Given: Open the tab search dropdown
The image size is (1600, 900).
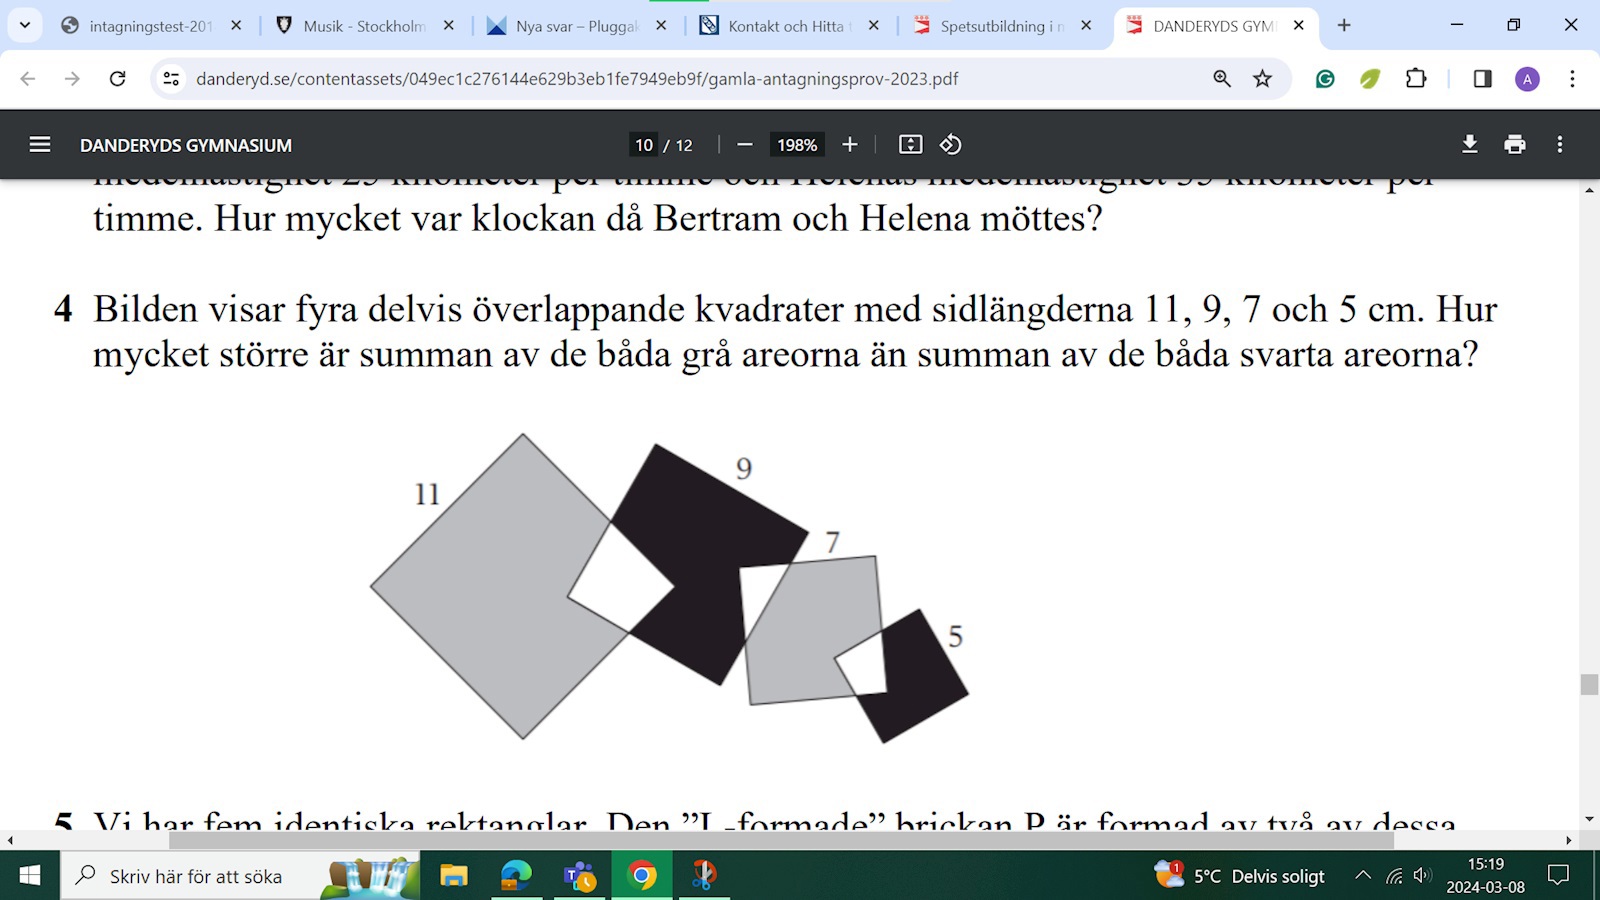Looking at the screenshot, I should click(x=25, y=25).
